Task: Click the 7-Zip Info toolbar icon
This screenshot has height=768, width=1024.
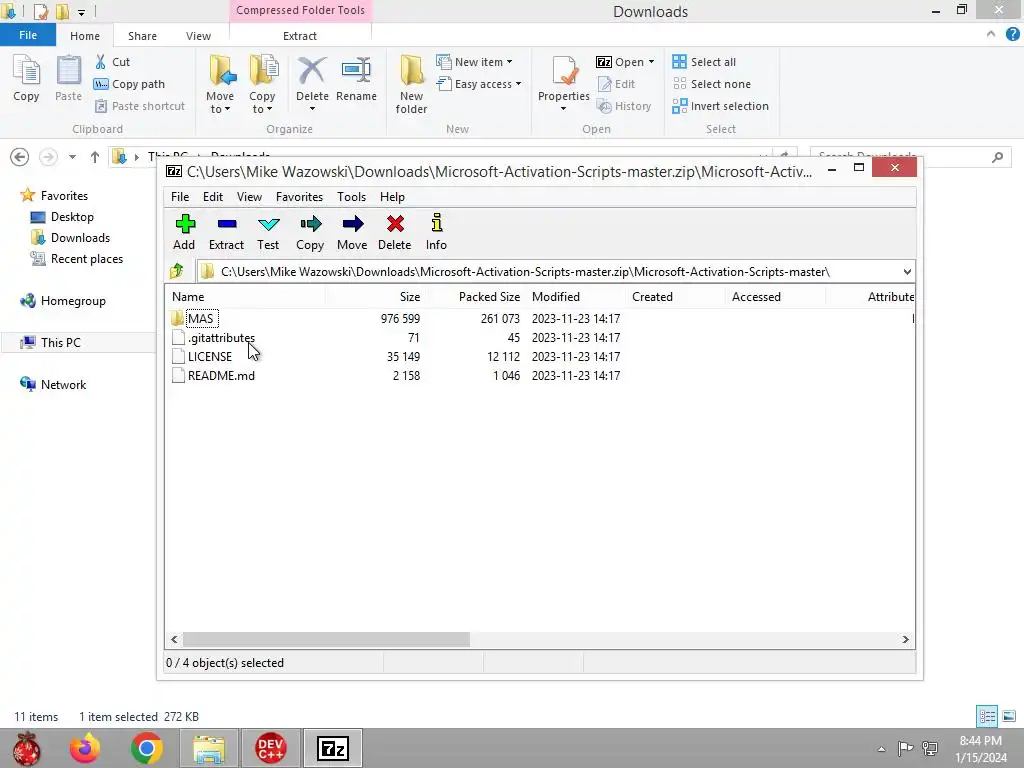Action: (x=437, y=223)
